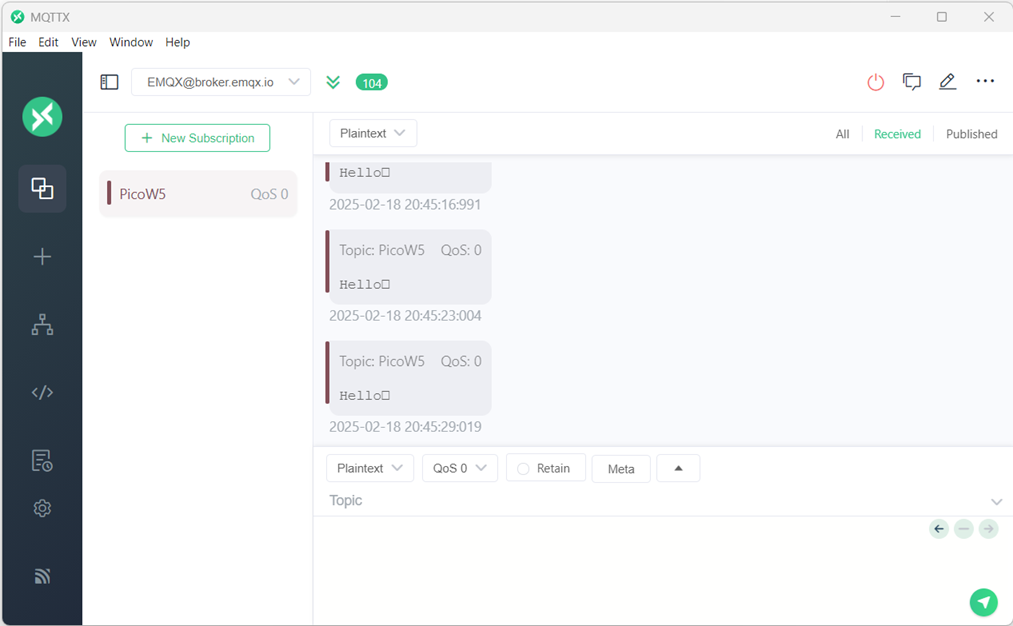The height and width of the screenshot is (626, 1013).
Task: Switch to the Received messages filter
Action: (x=897, y=134)
